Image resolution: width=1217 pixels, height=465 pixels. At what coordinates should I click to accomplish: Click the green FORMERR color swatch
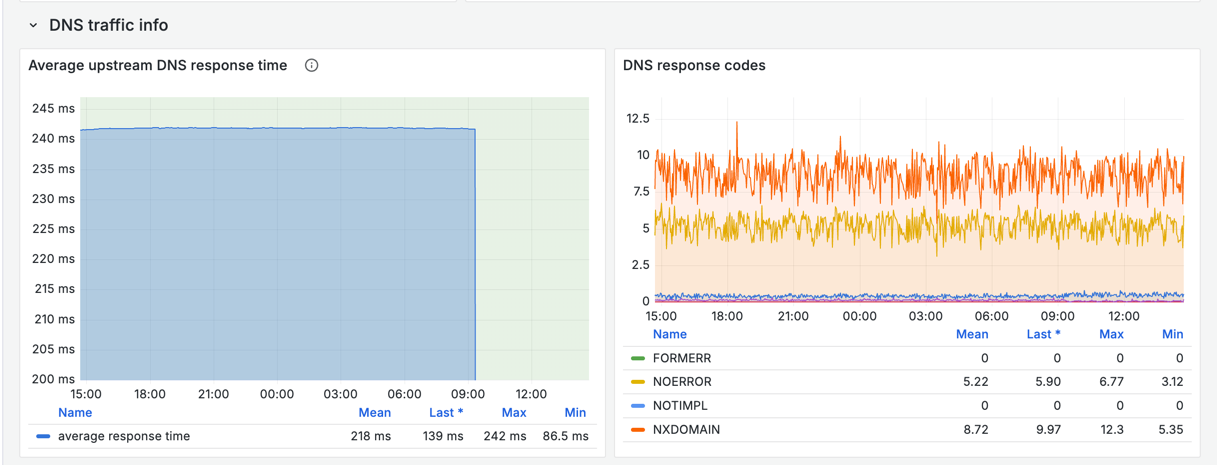click(x=638, y=358)
